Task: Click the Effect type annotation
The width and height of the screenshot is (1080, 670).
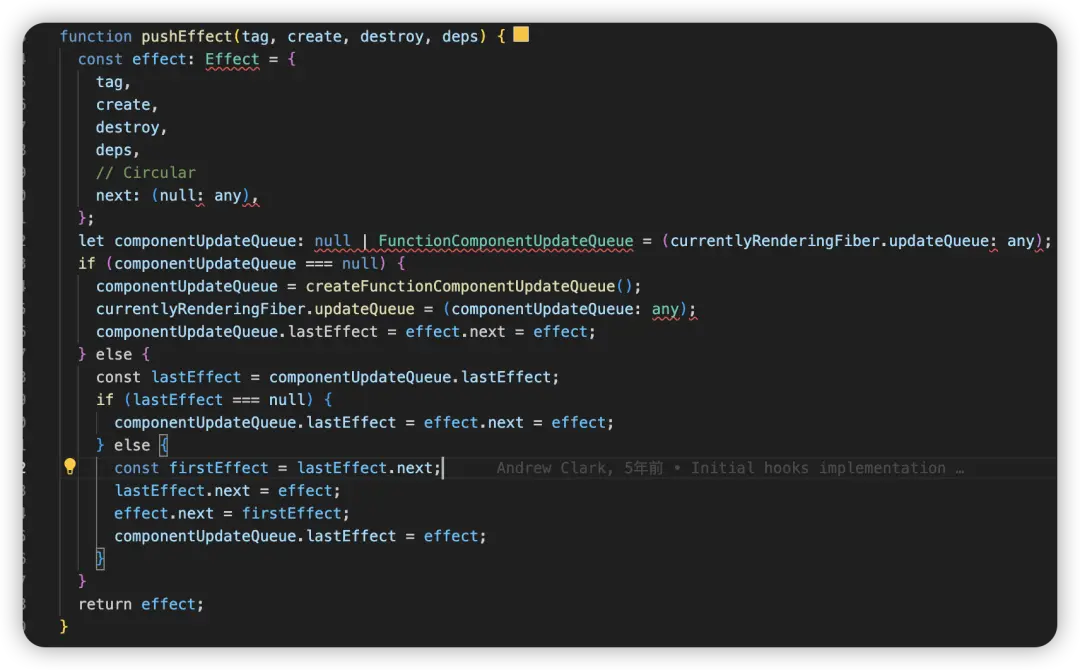Action: [232, 59]
